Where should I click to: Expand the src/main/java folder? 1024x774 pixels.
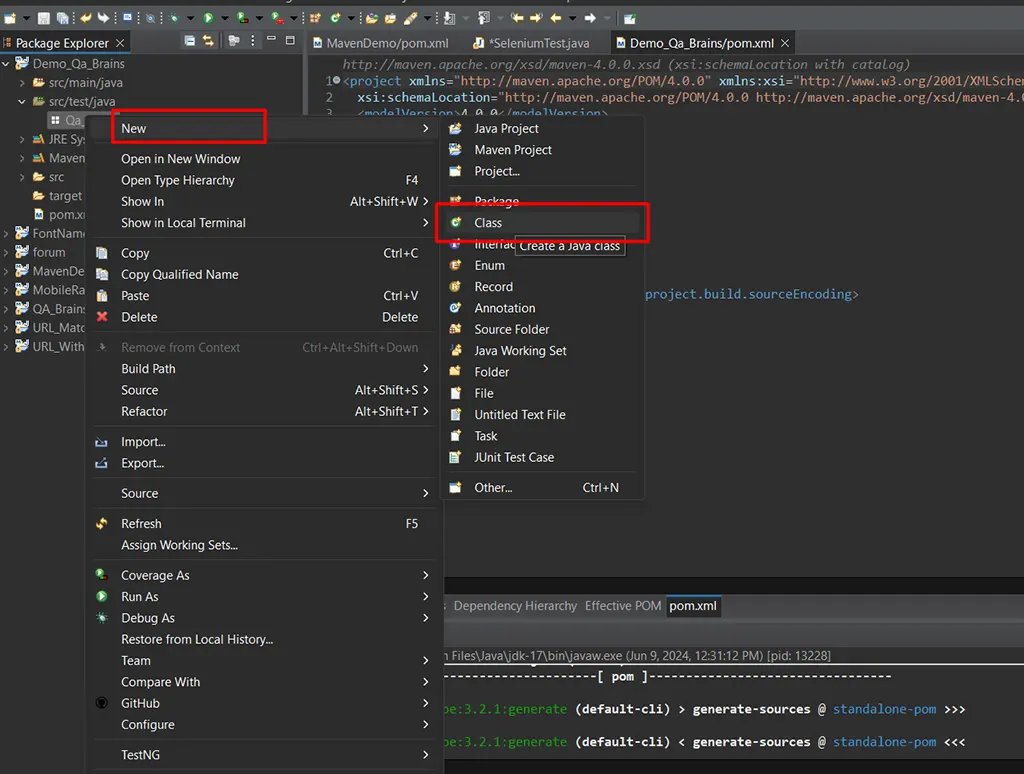click(x=21, y=83)
